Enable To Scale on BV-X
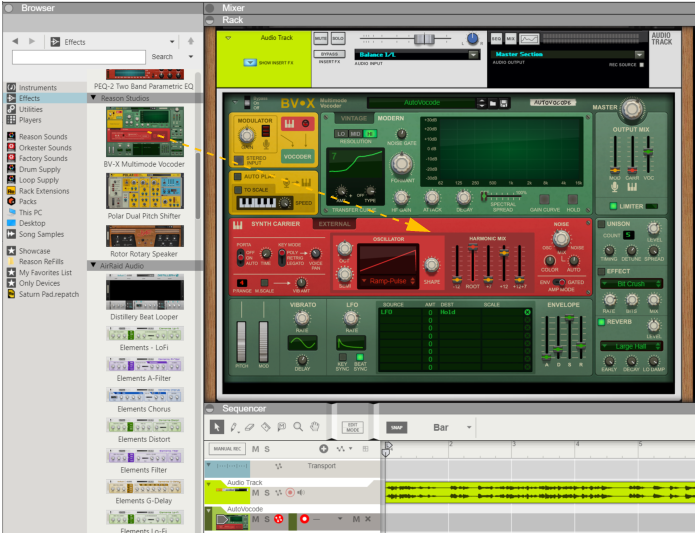This screenshot has height=533, width=697. (x=238, y=190)
